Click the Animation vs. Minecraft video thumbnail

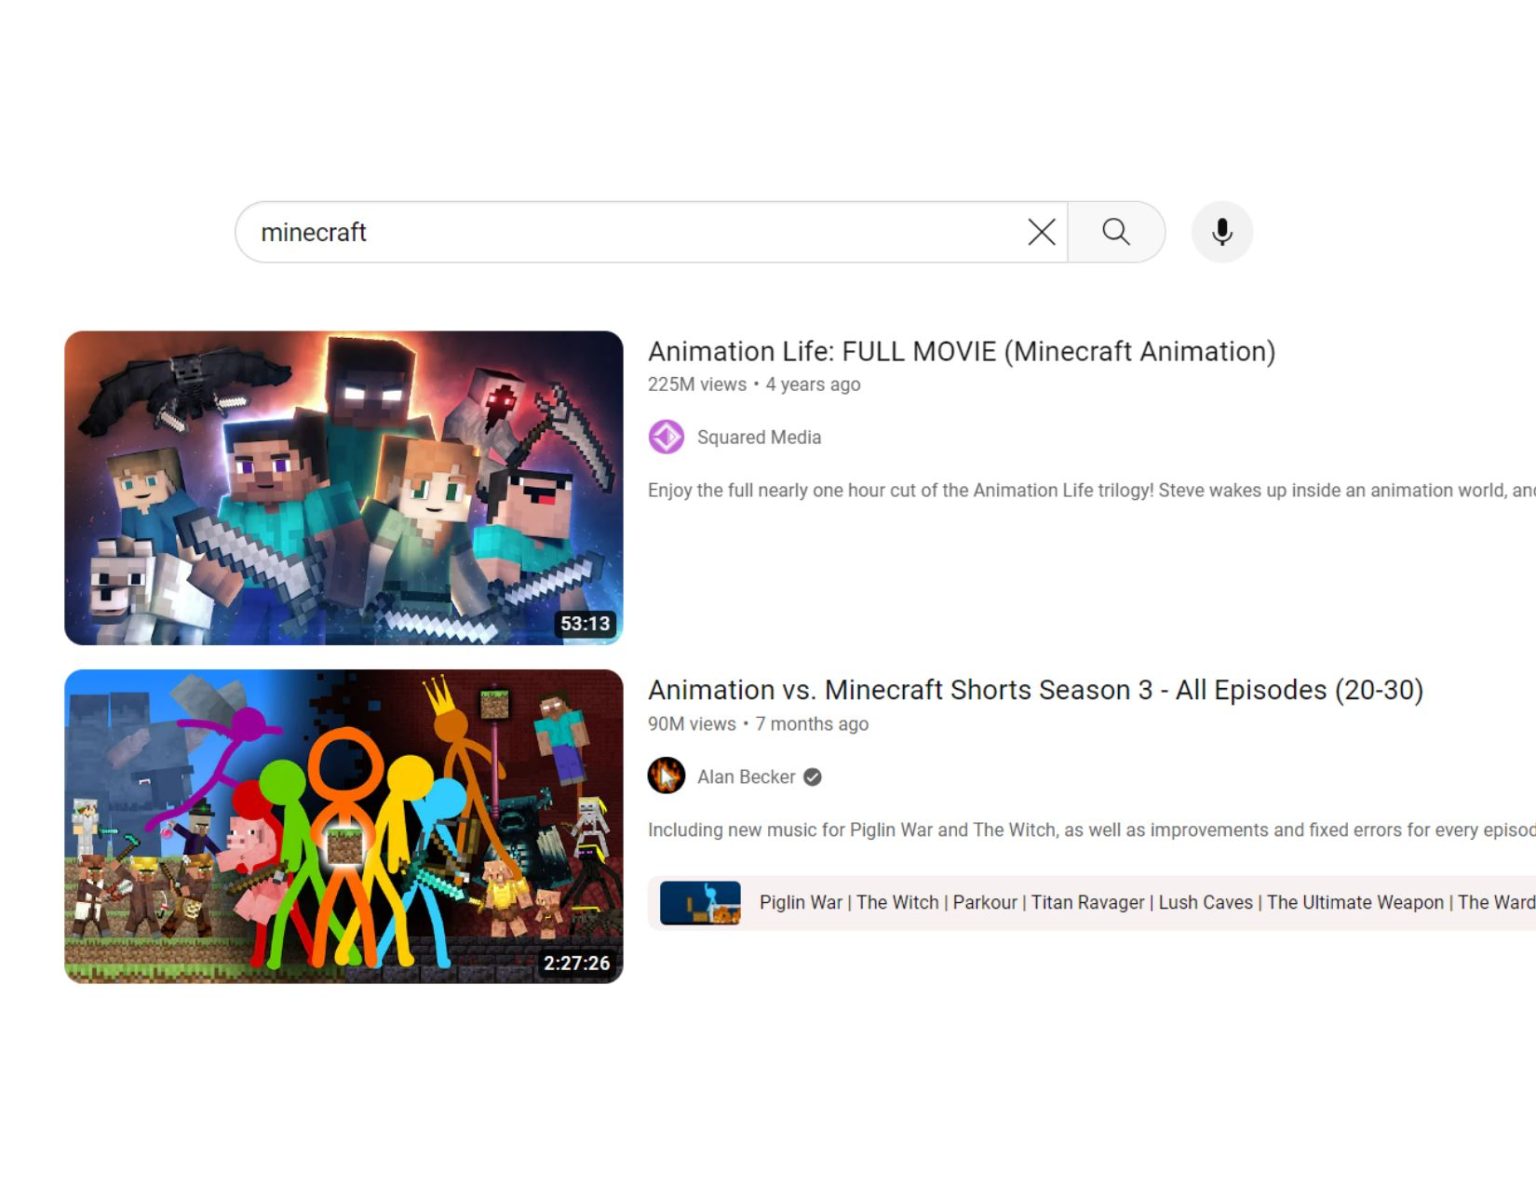coord(344,825)
